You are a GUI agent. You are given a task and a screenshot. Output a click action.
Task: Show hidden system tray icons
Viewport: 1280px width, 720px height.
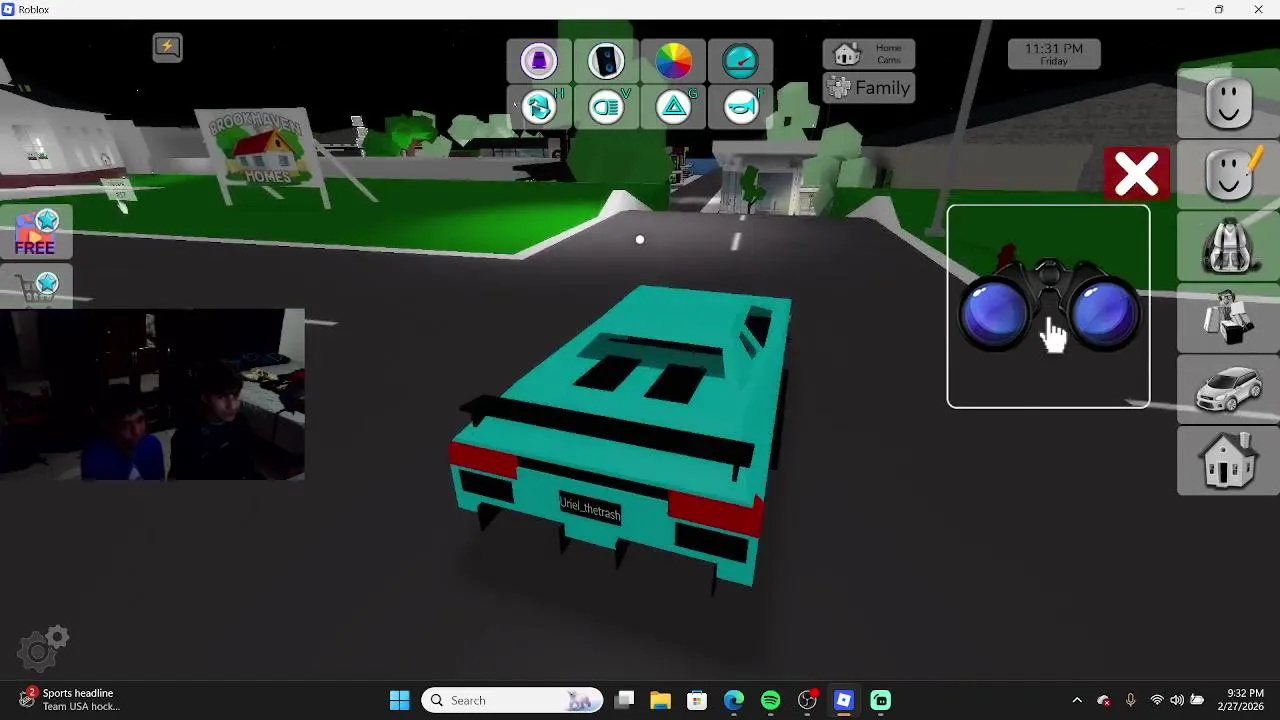[x=1077, y=700]
